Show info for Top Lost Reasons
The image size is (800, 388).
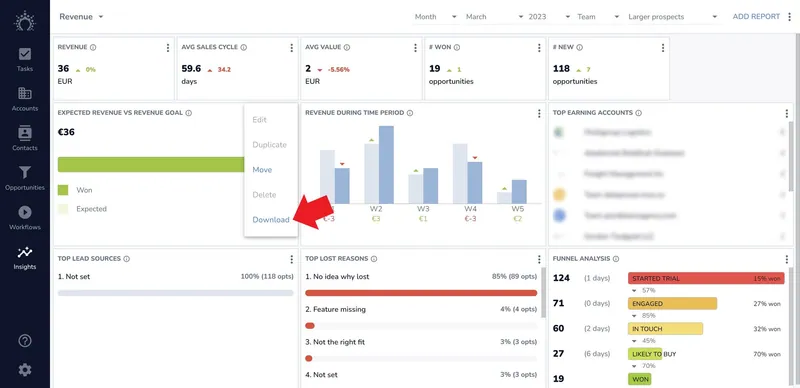click(x=374, y=259)
